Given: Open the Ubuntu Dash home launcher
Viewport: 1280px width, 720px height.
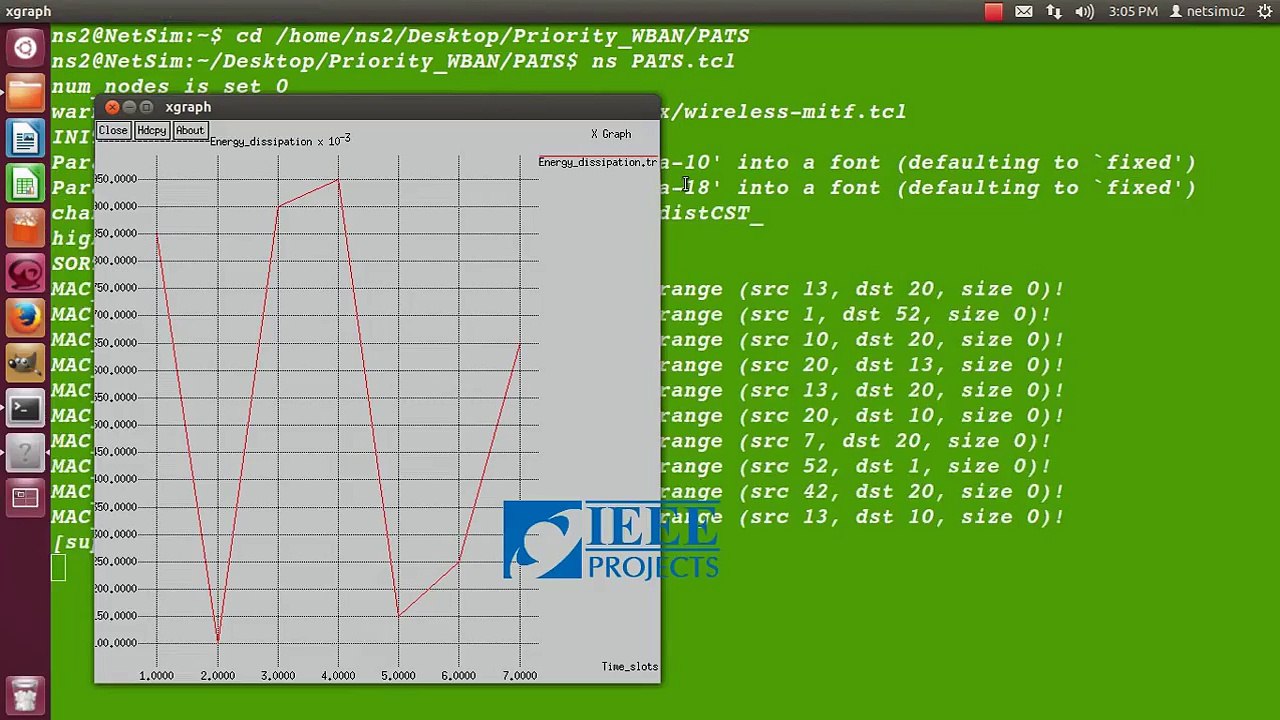Looking at the screenshot, I should tap(26, 48).
